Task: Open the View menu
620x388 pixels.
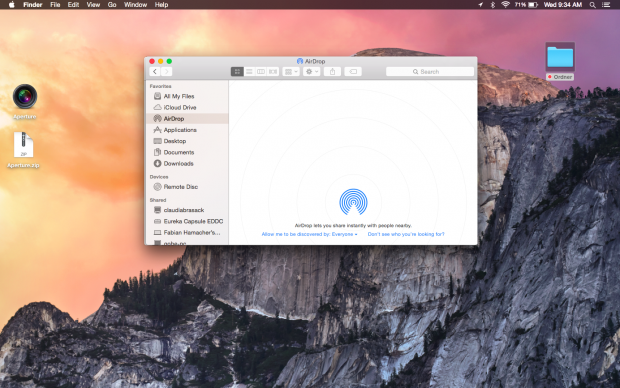Action: (x=93, y=5)
